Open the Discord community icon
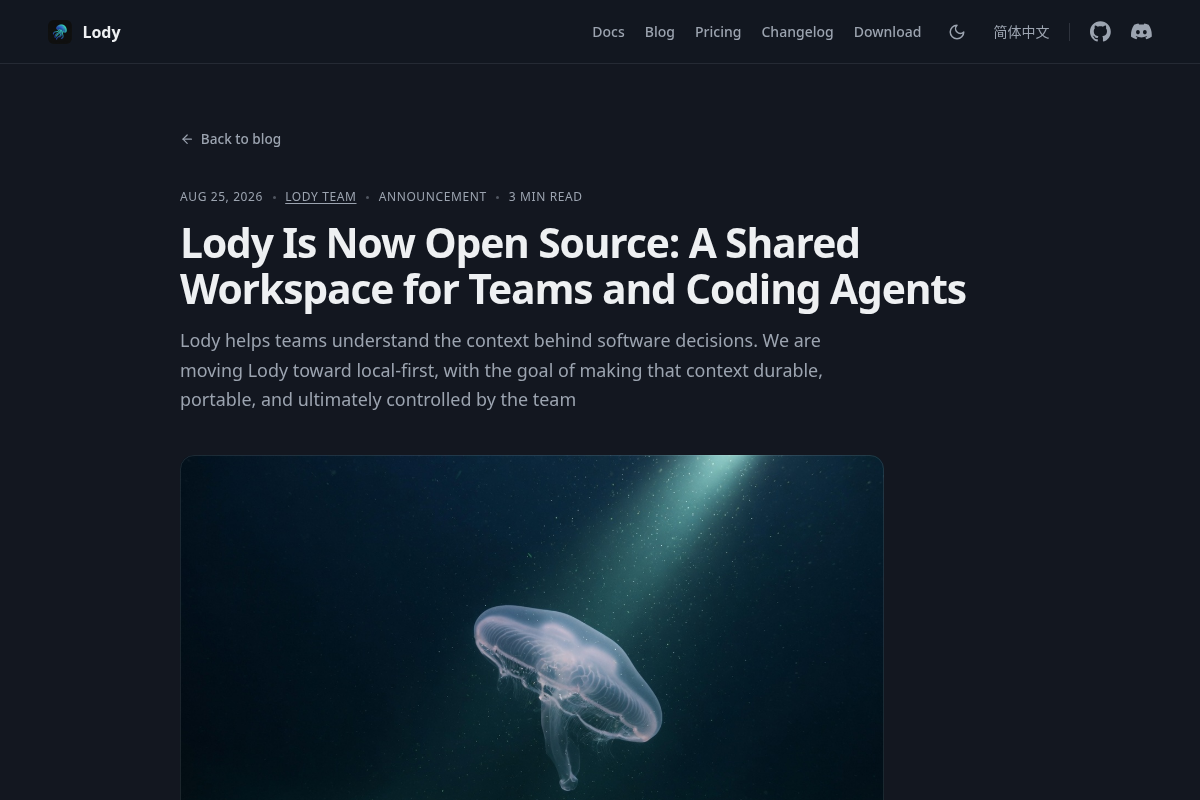The image size is (1200, 800). click(1141, 32)
